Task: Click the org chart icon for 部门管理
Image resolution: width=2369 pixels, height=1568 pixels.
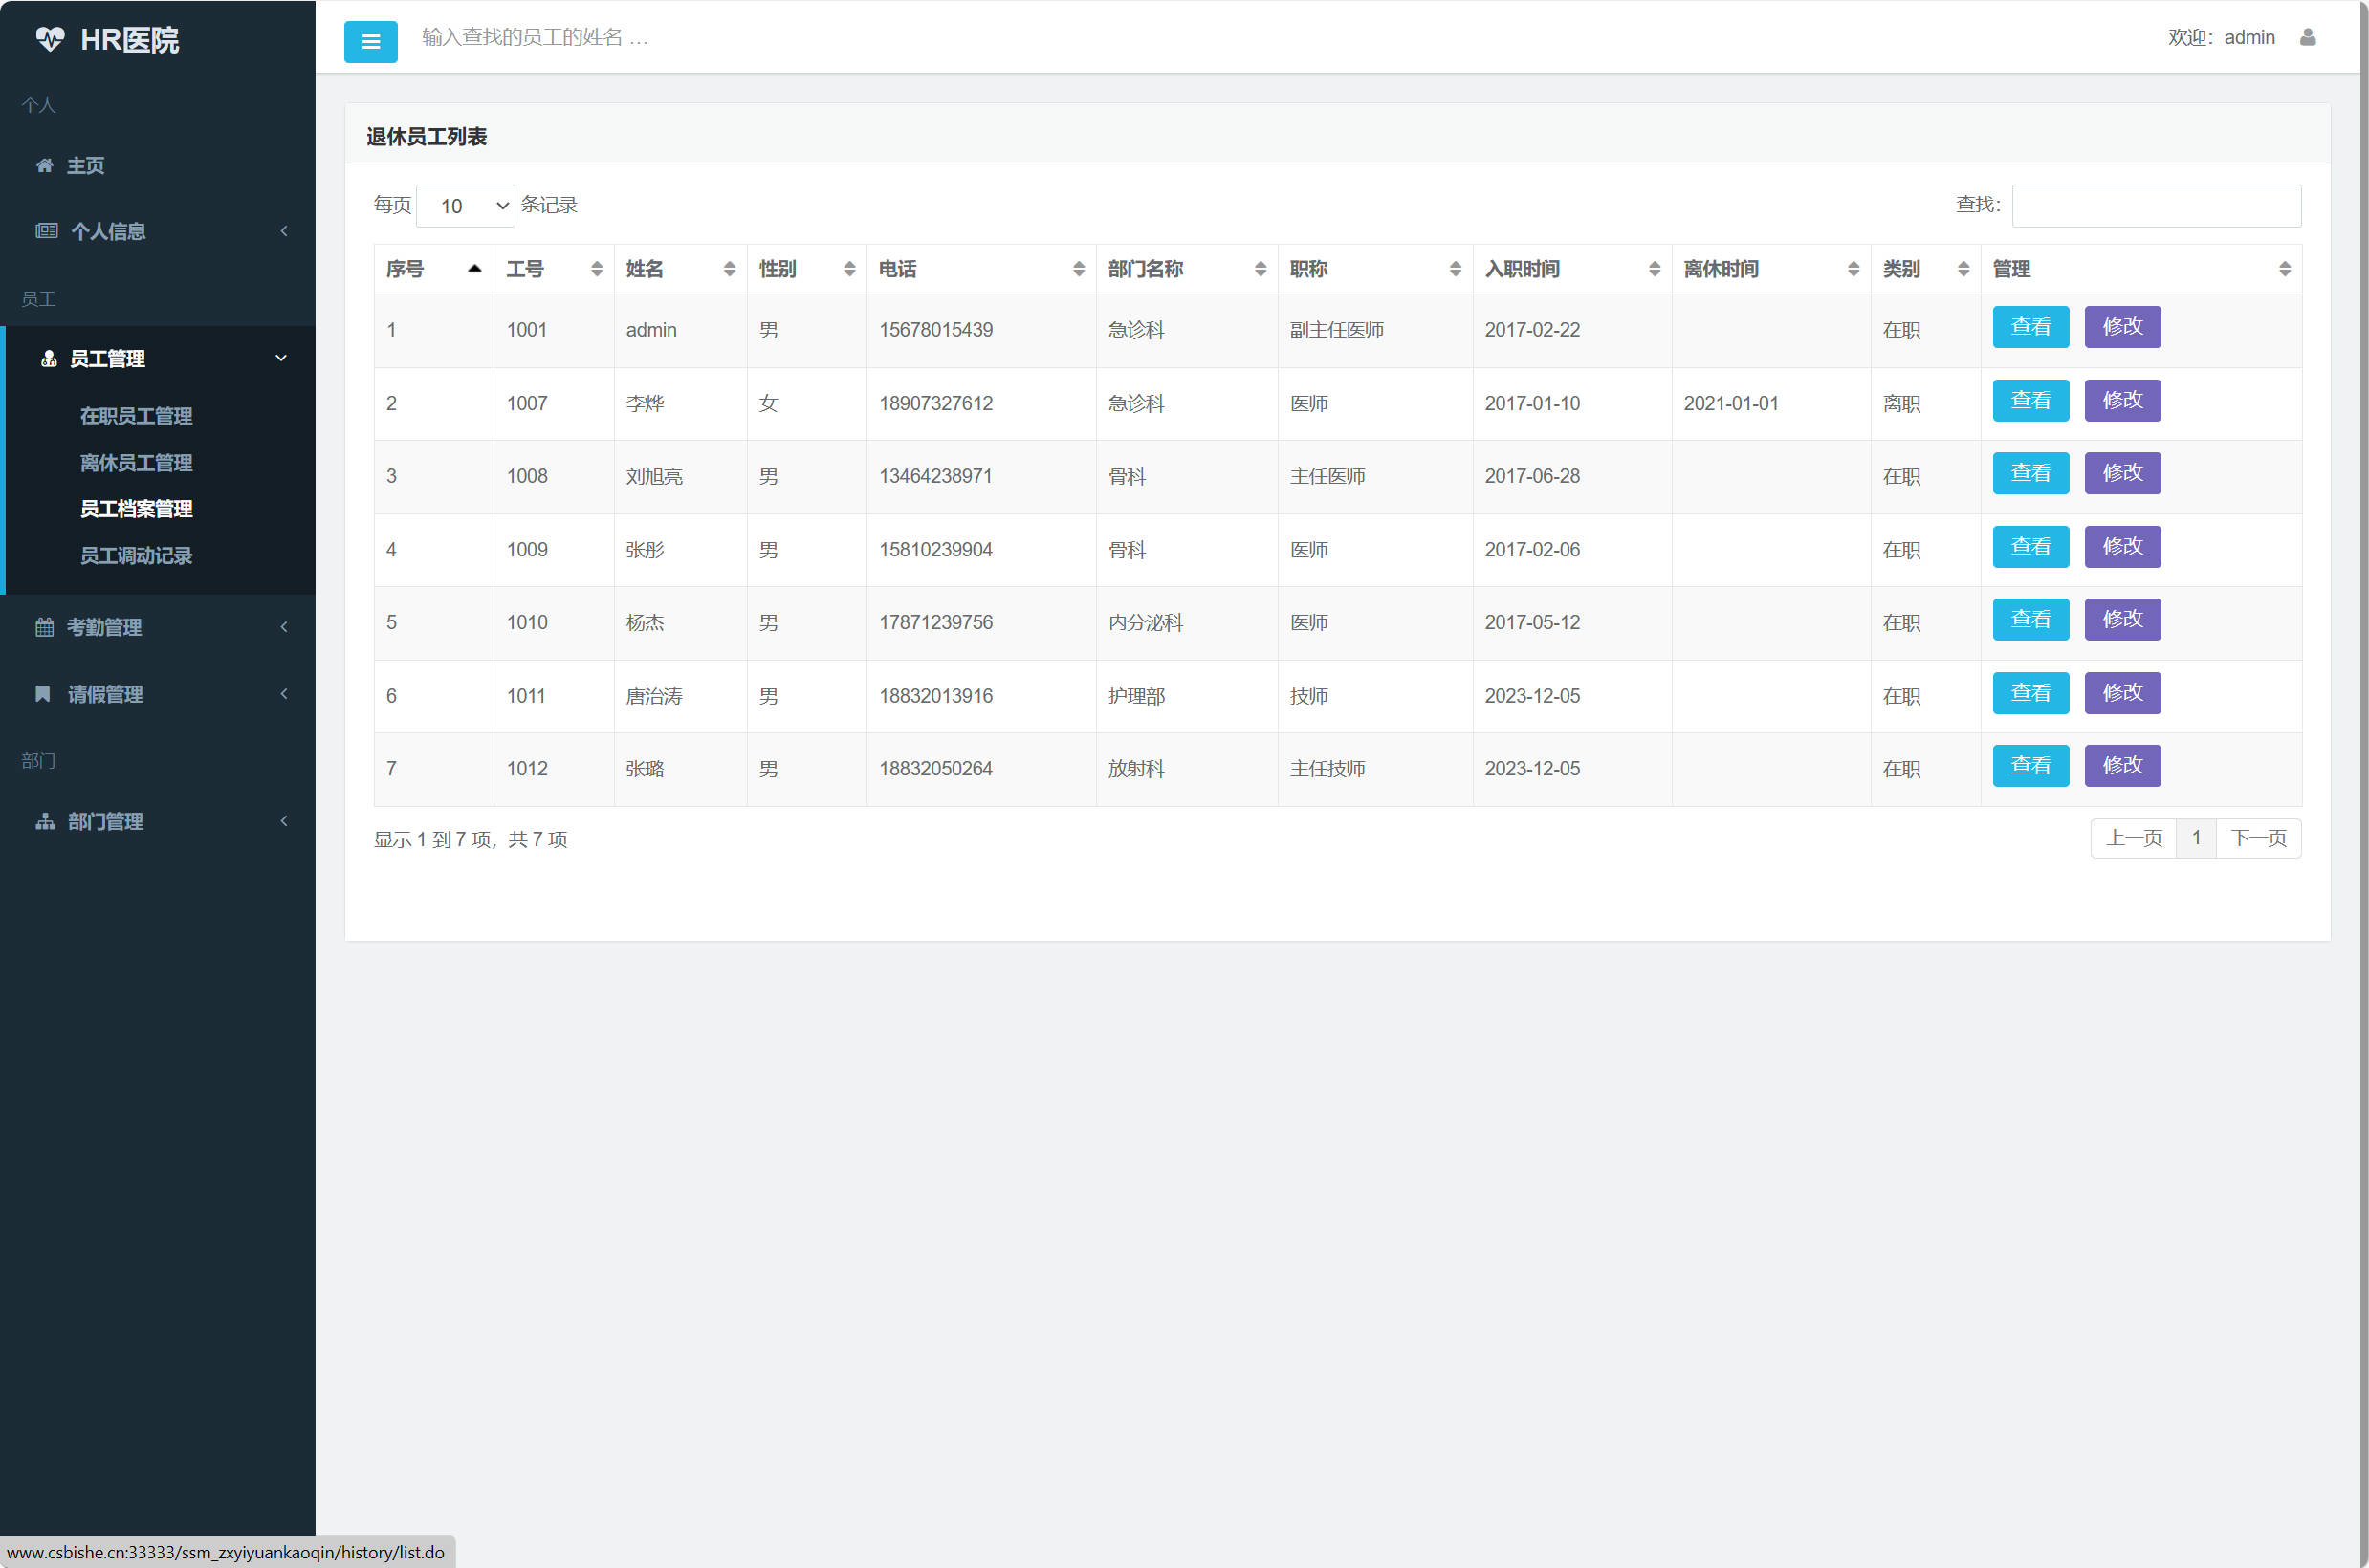Action: pyautogui.click(x=44, y=821)
